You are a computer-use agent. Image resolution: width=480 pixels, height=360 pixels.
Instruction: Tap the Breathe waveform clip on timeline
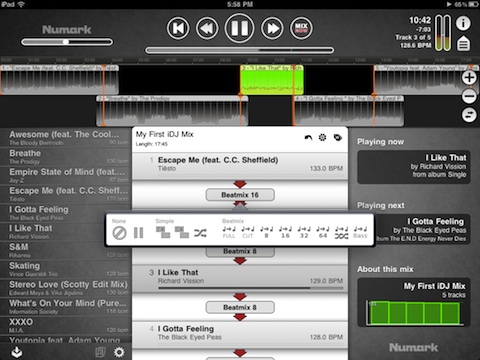pyautogui.click(x=172, y=111)
